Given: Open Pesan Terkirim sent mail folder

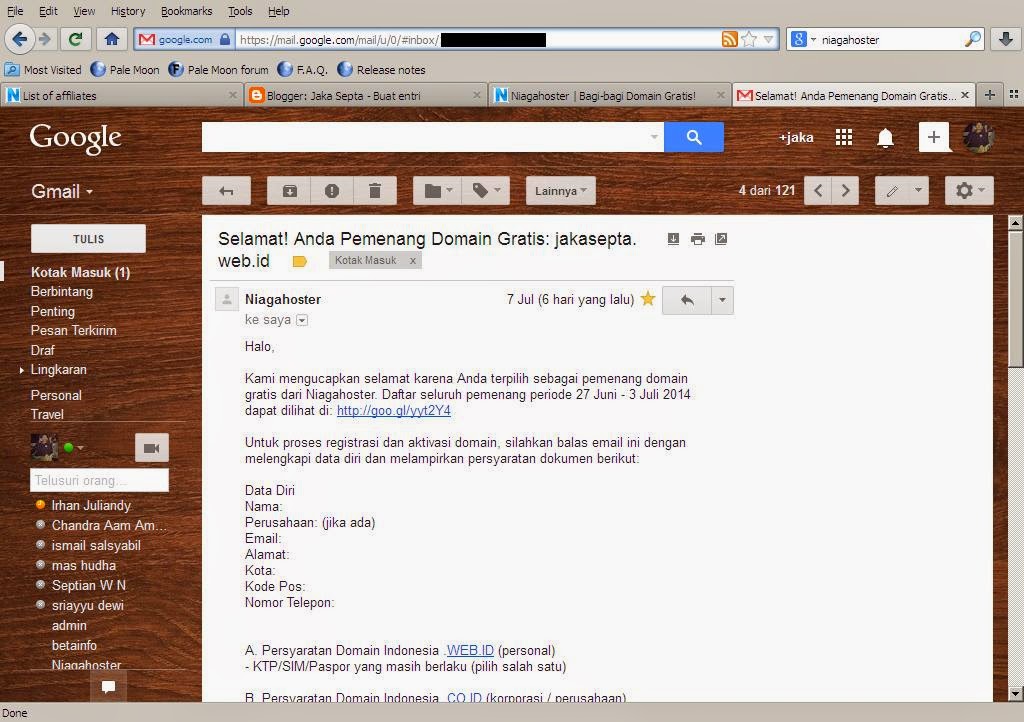Looking at the screenshot, I should pyautogui.click(x=73, y=330).
